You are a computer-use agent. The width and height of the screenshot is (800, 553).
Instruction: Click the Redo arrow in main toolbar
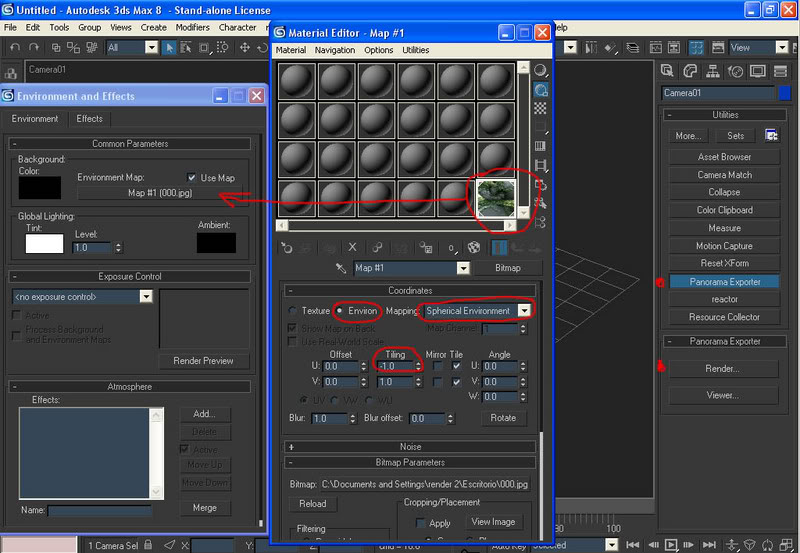tap(34, 47)
